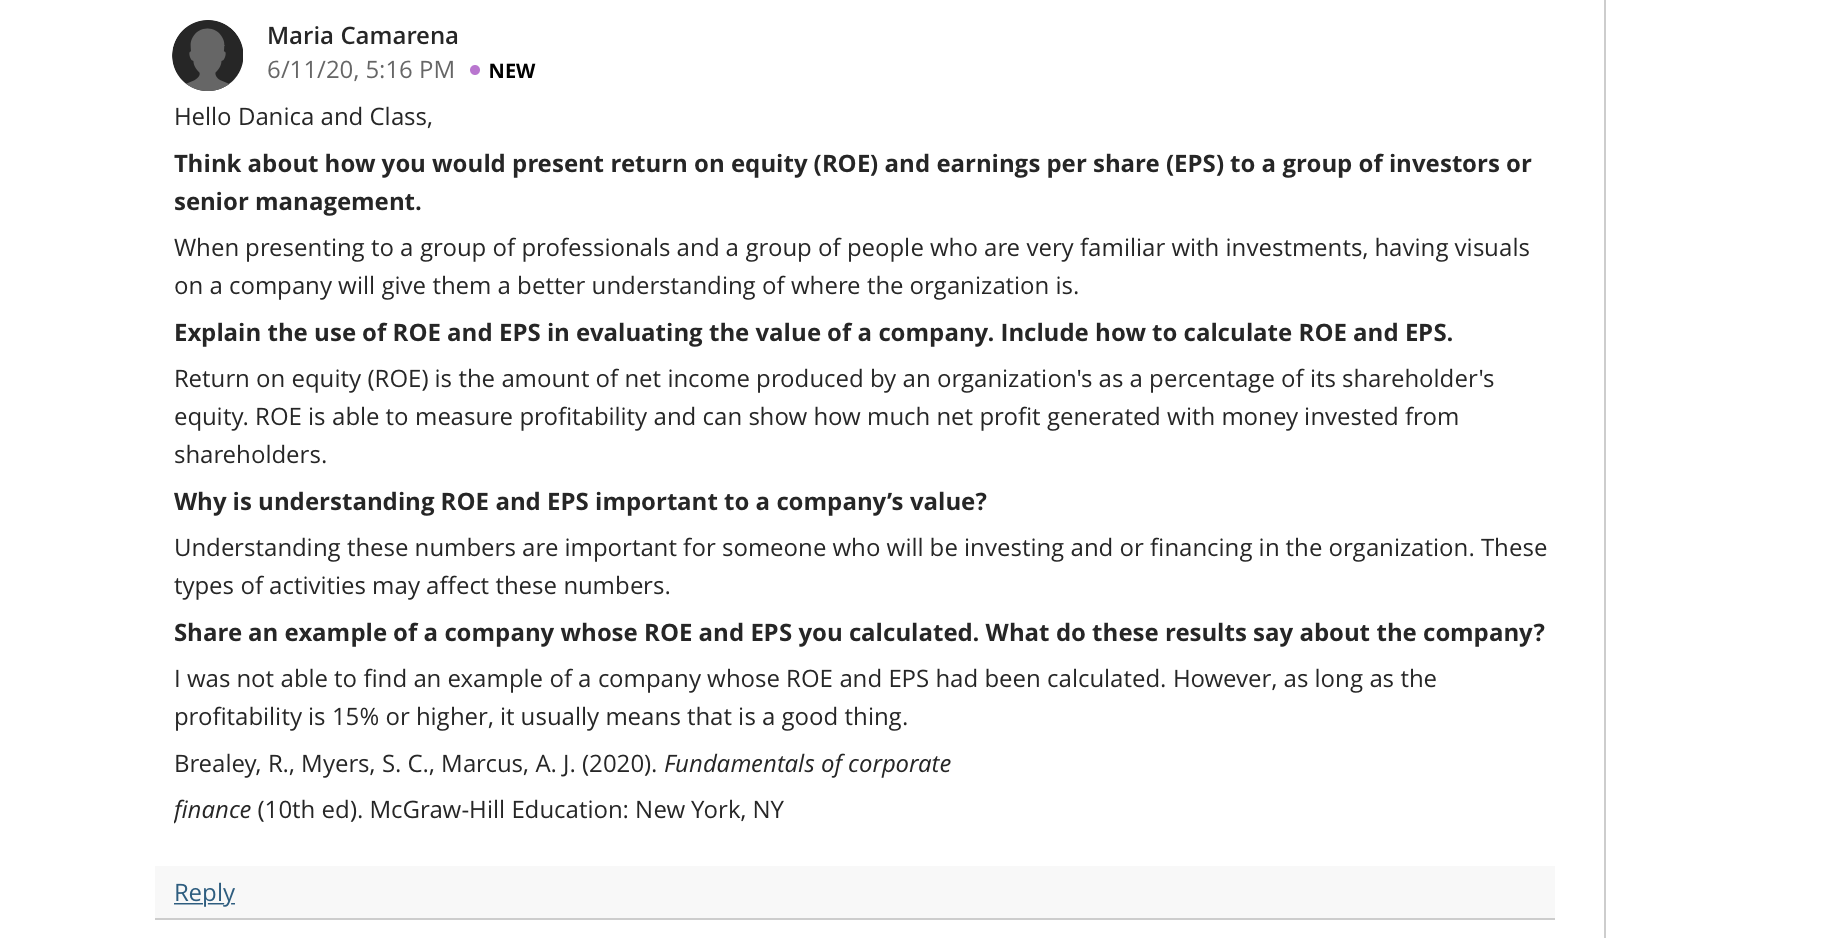Click the paragraph starting 'Understanding these numbers'
Image resolution: width=1836 pixels, height=938 pixels.
860,566
